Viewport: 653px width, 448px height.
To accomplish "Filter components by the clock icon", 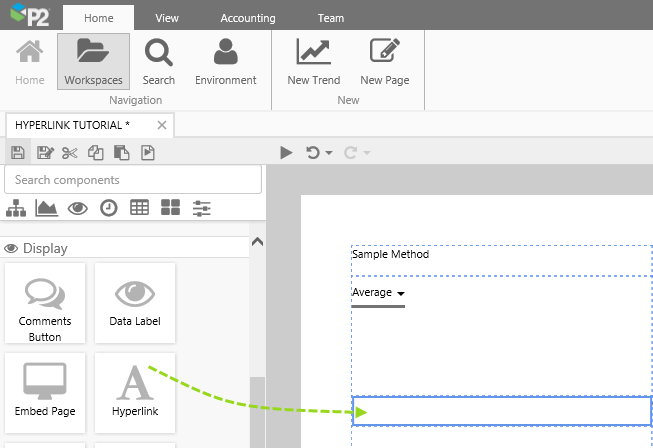I will tap(108, 208).
